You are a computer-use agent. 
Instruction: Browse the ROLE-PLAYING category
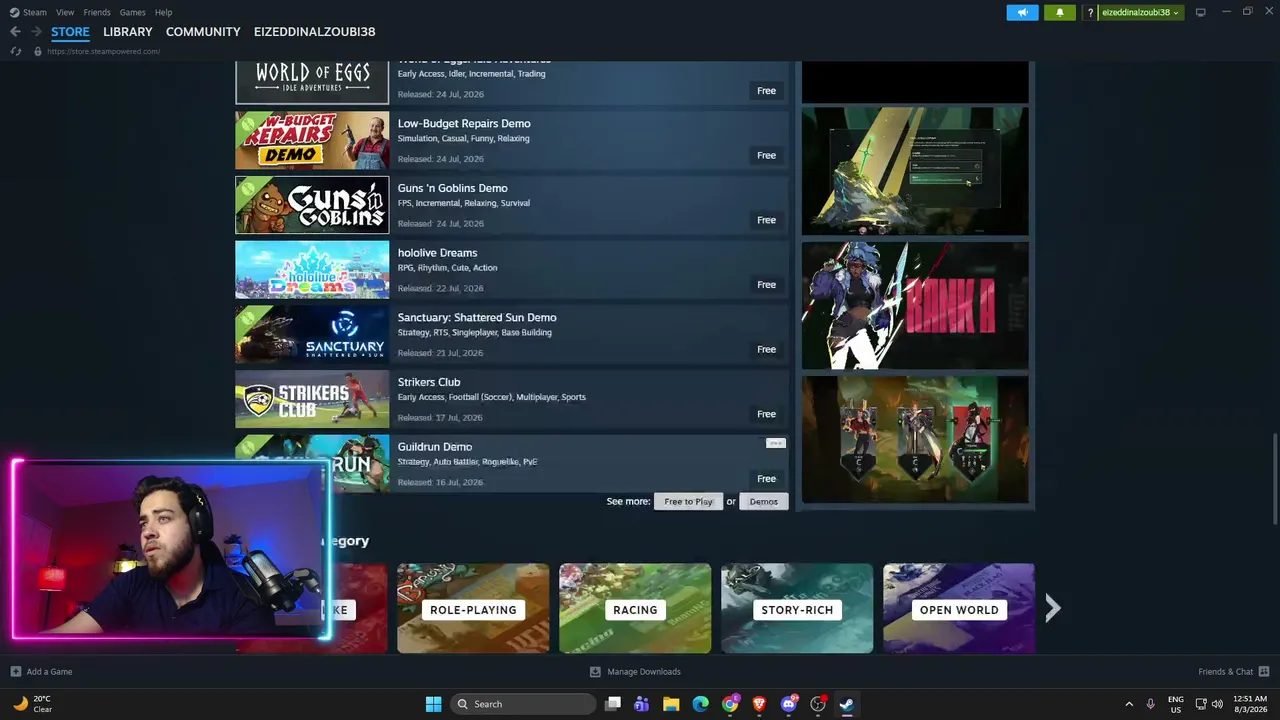point(473,608)
